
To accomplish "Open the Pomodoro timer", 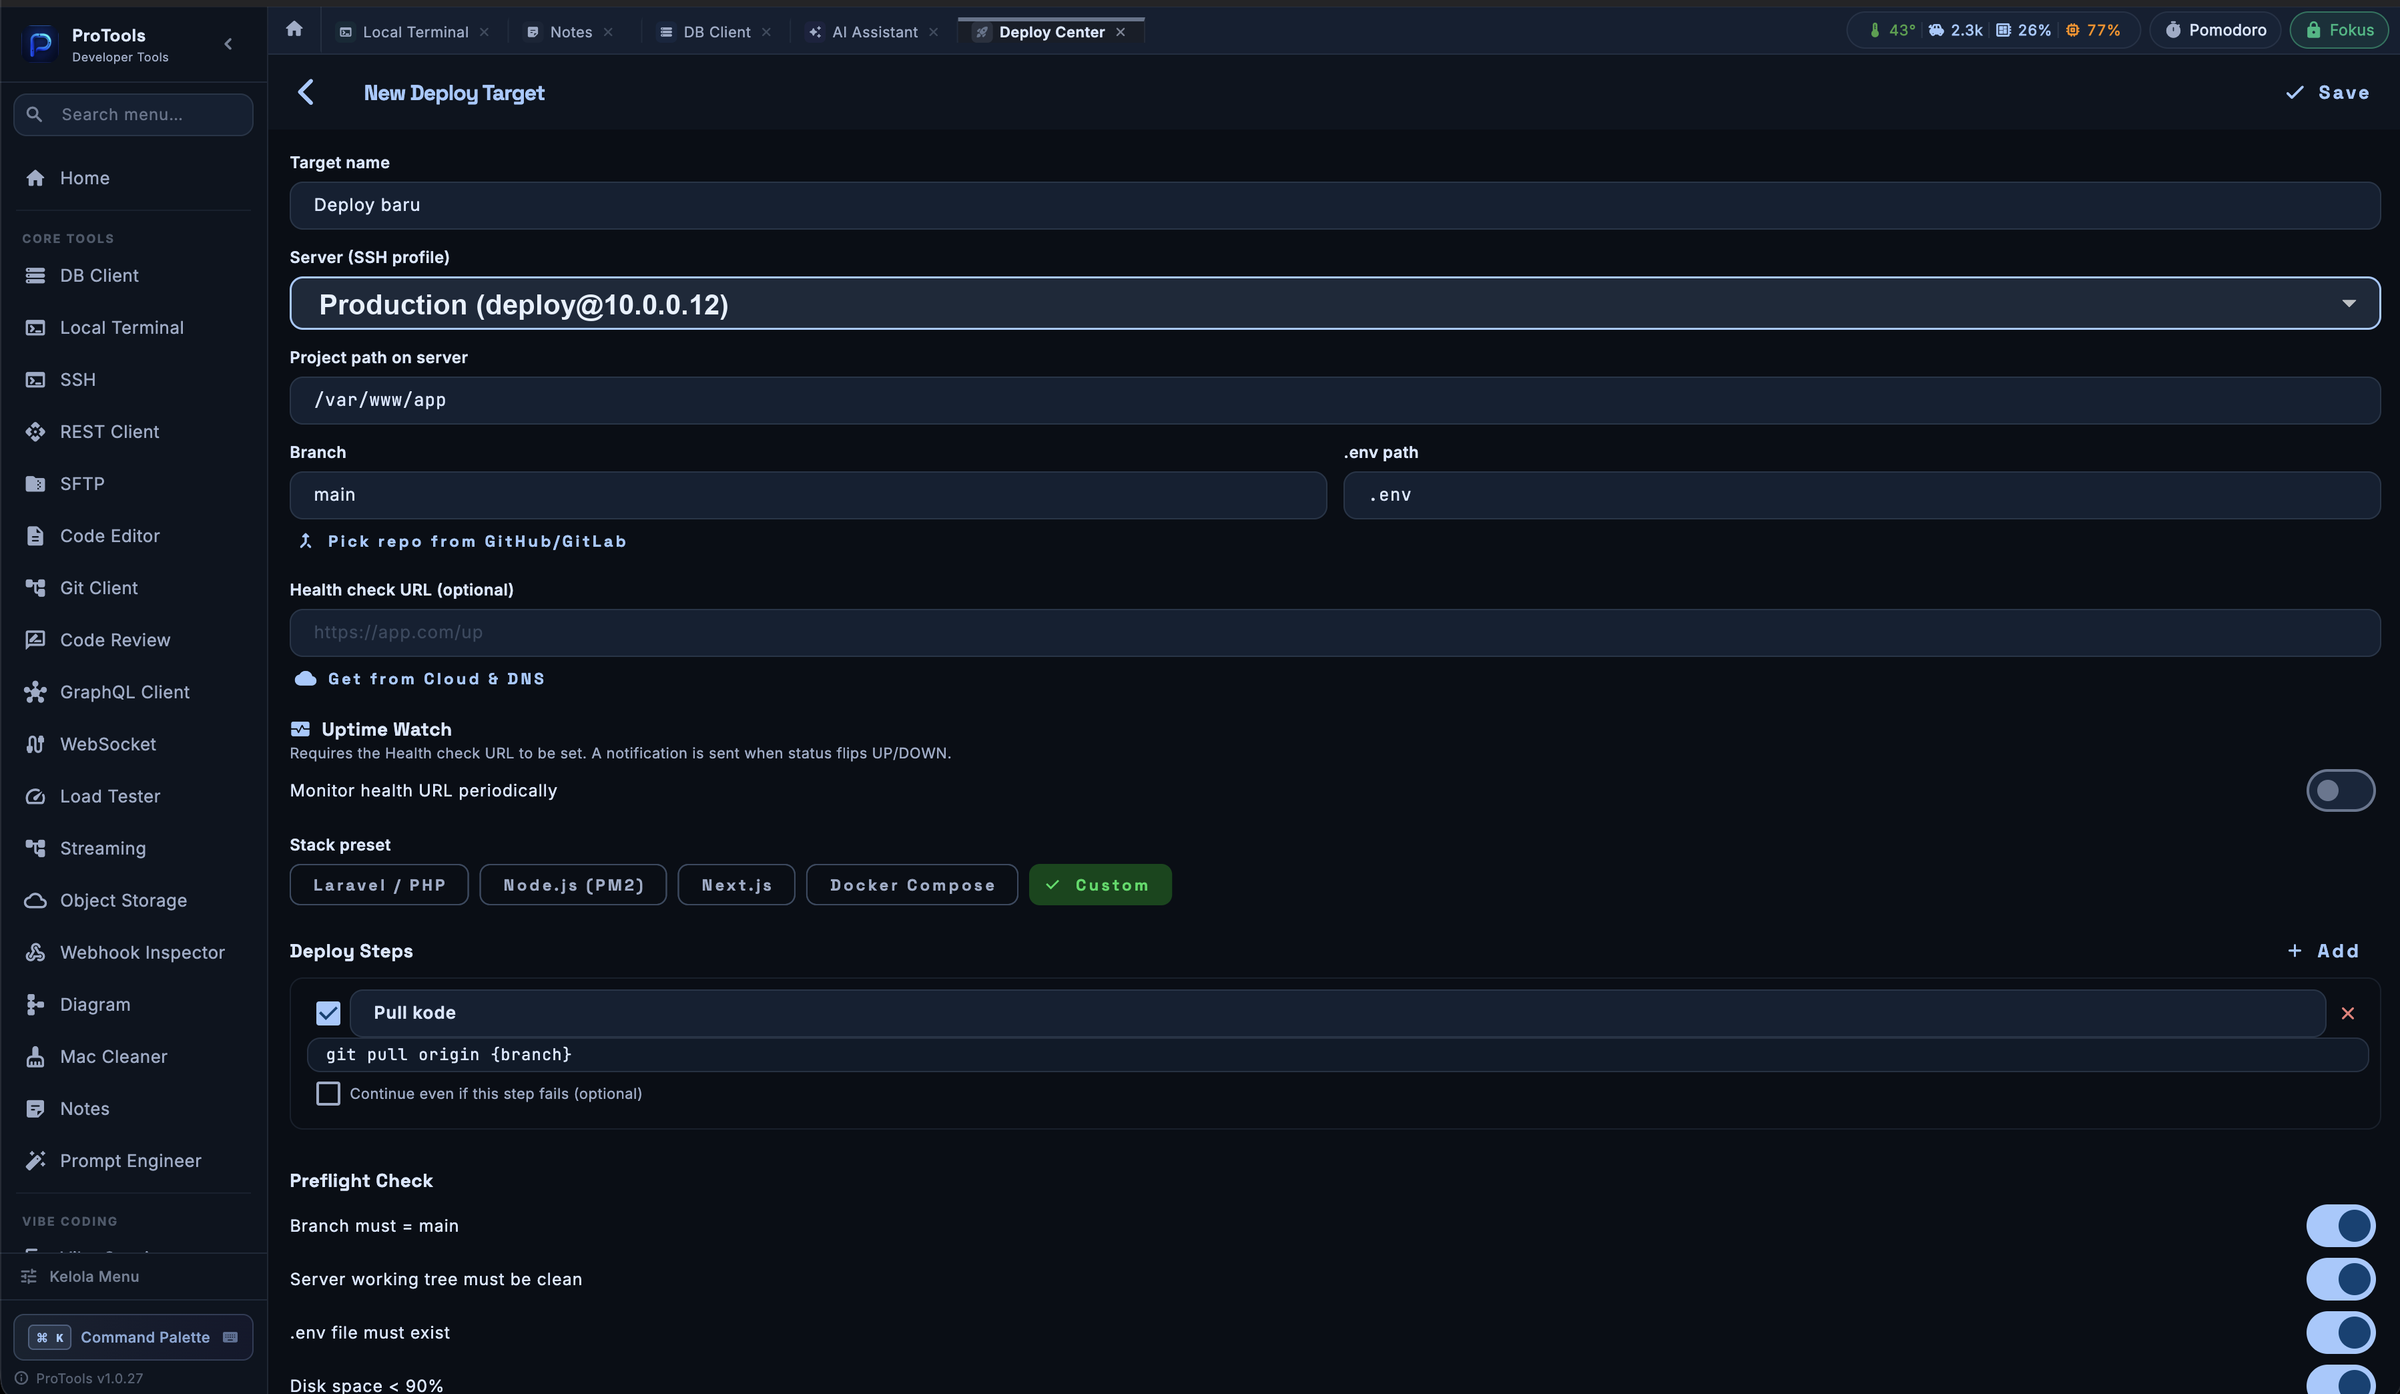I will tap(2215, 30).
